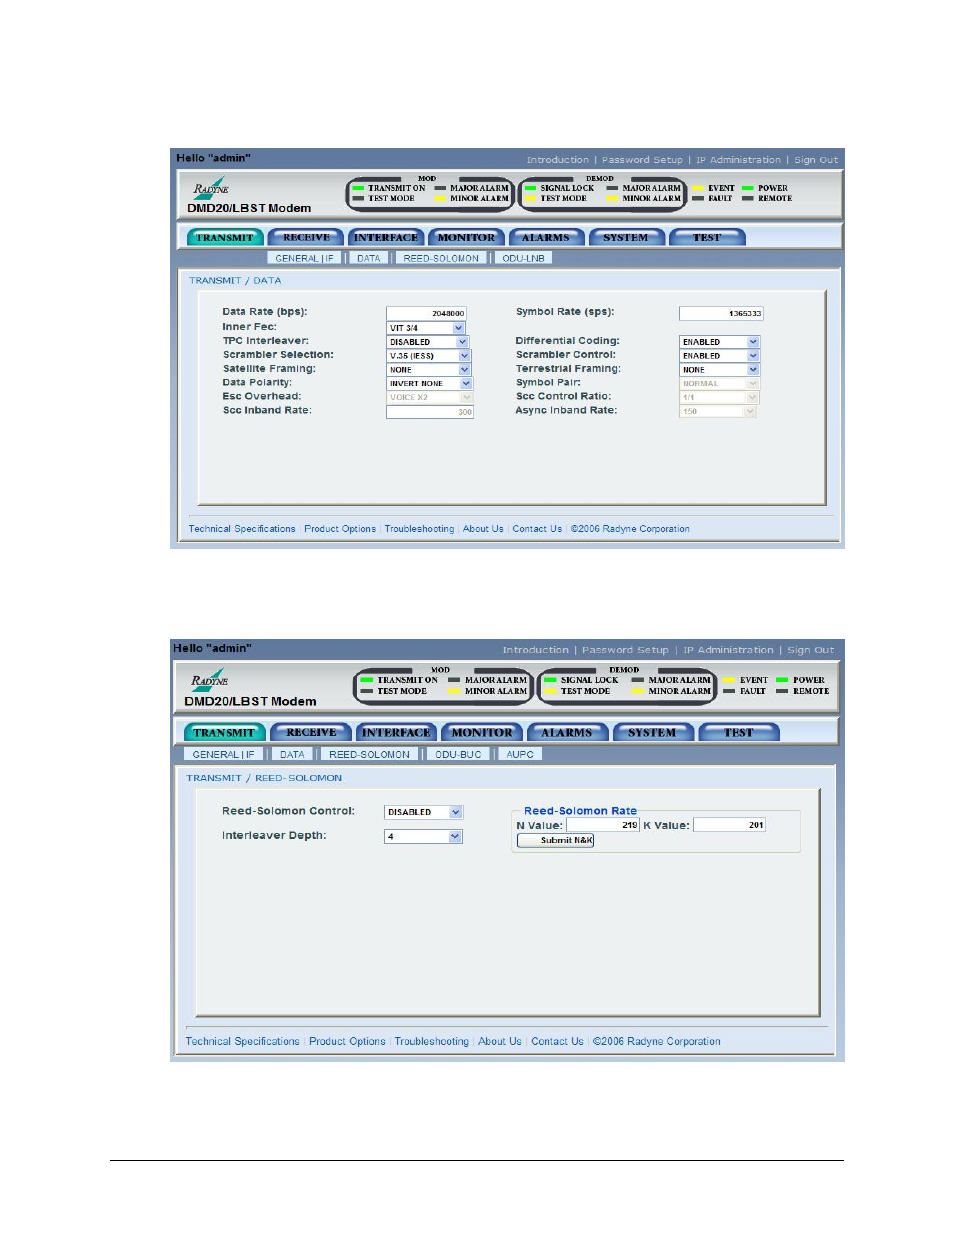Switch to the RECEIVE tab on the Reed-Solomon page

click(311, 733)
